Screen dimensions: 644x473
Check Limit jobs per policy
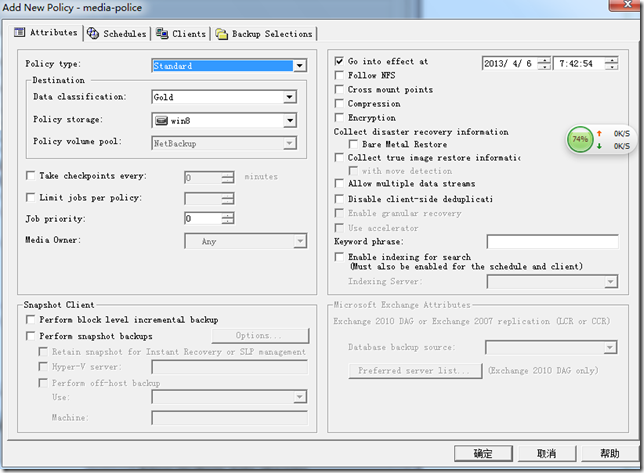click(x=30, y=197)
